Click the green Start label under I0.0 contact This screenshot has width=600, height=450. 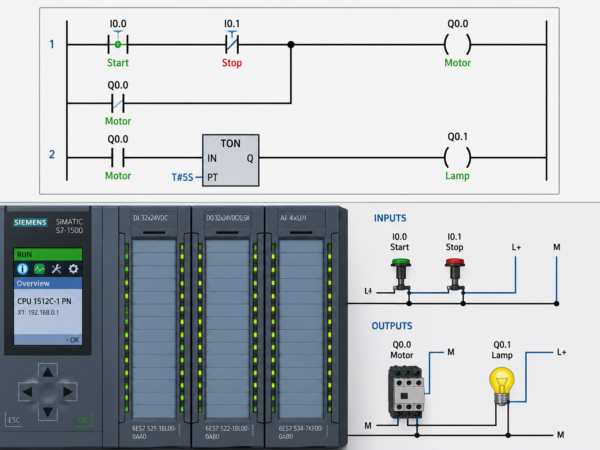pos(118,63)
